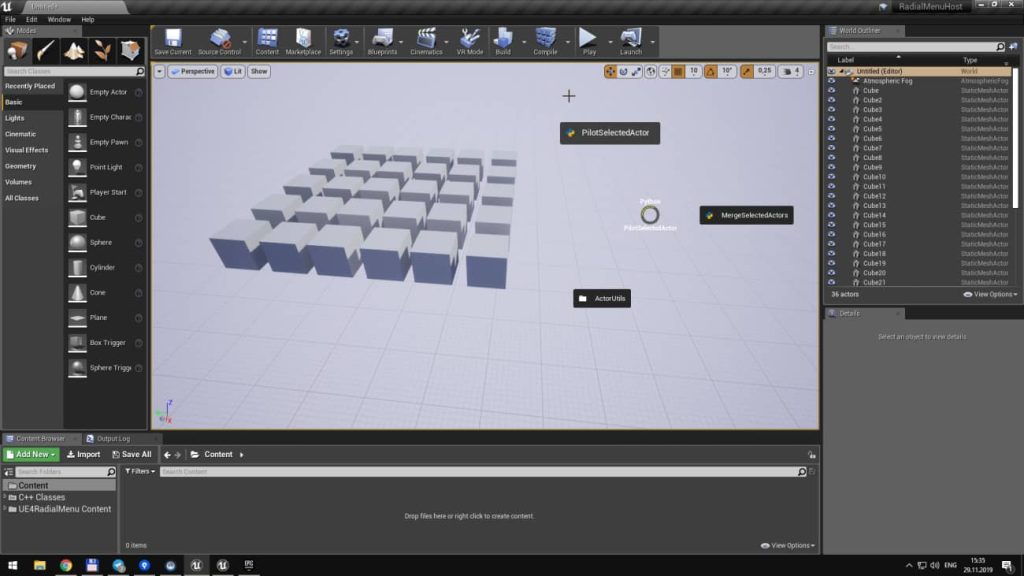
Task: Select Point Light in Place Actors list
Action: pos(105,167)
